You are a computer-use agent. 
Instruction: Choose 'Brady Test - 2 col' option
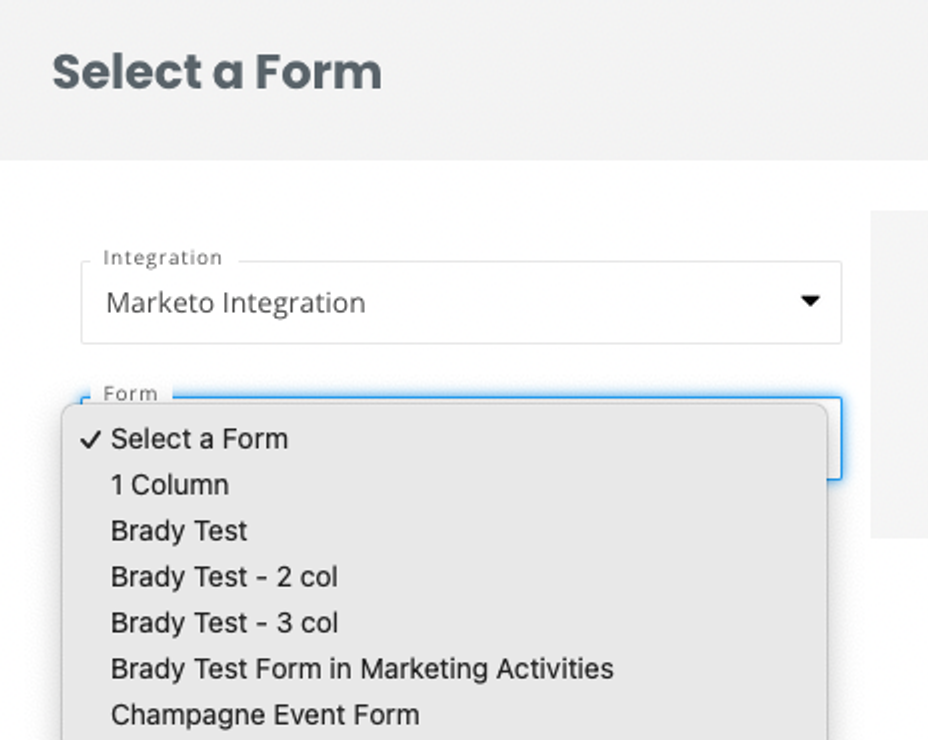pyautogui.click(x=224, y=577)
